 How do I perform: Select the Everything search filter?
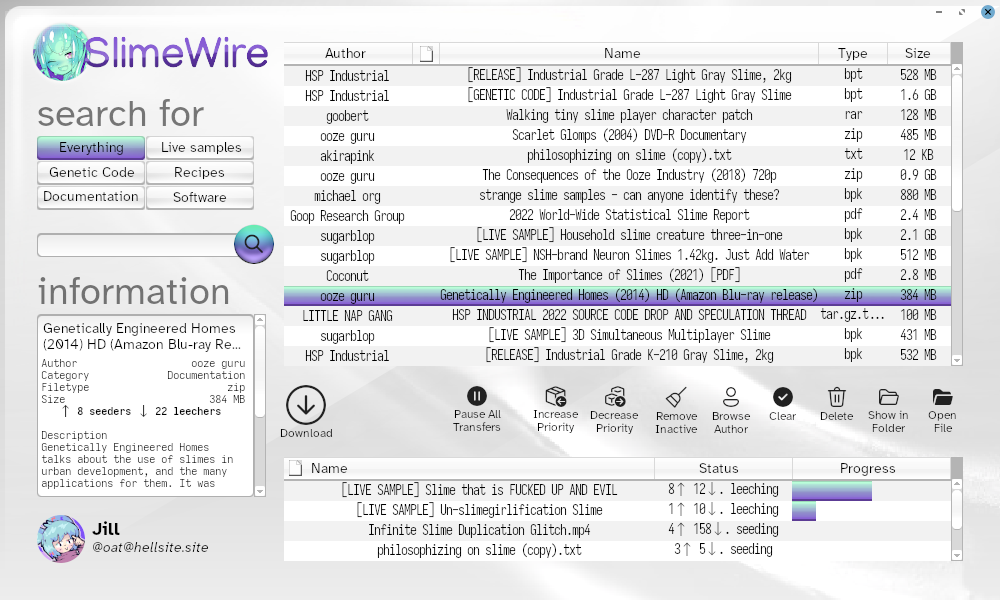point(91,148)
